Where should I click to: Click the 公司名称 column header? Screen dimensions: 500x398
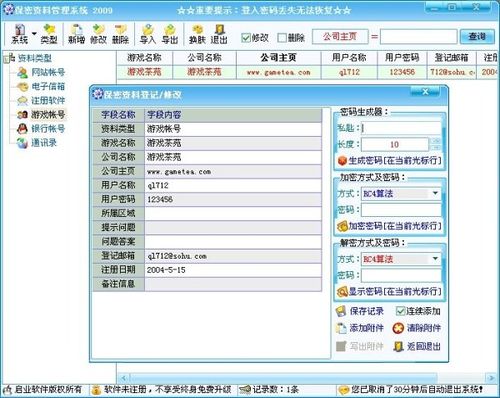tap(204, 58)
